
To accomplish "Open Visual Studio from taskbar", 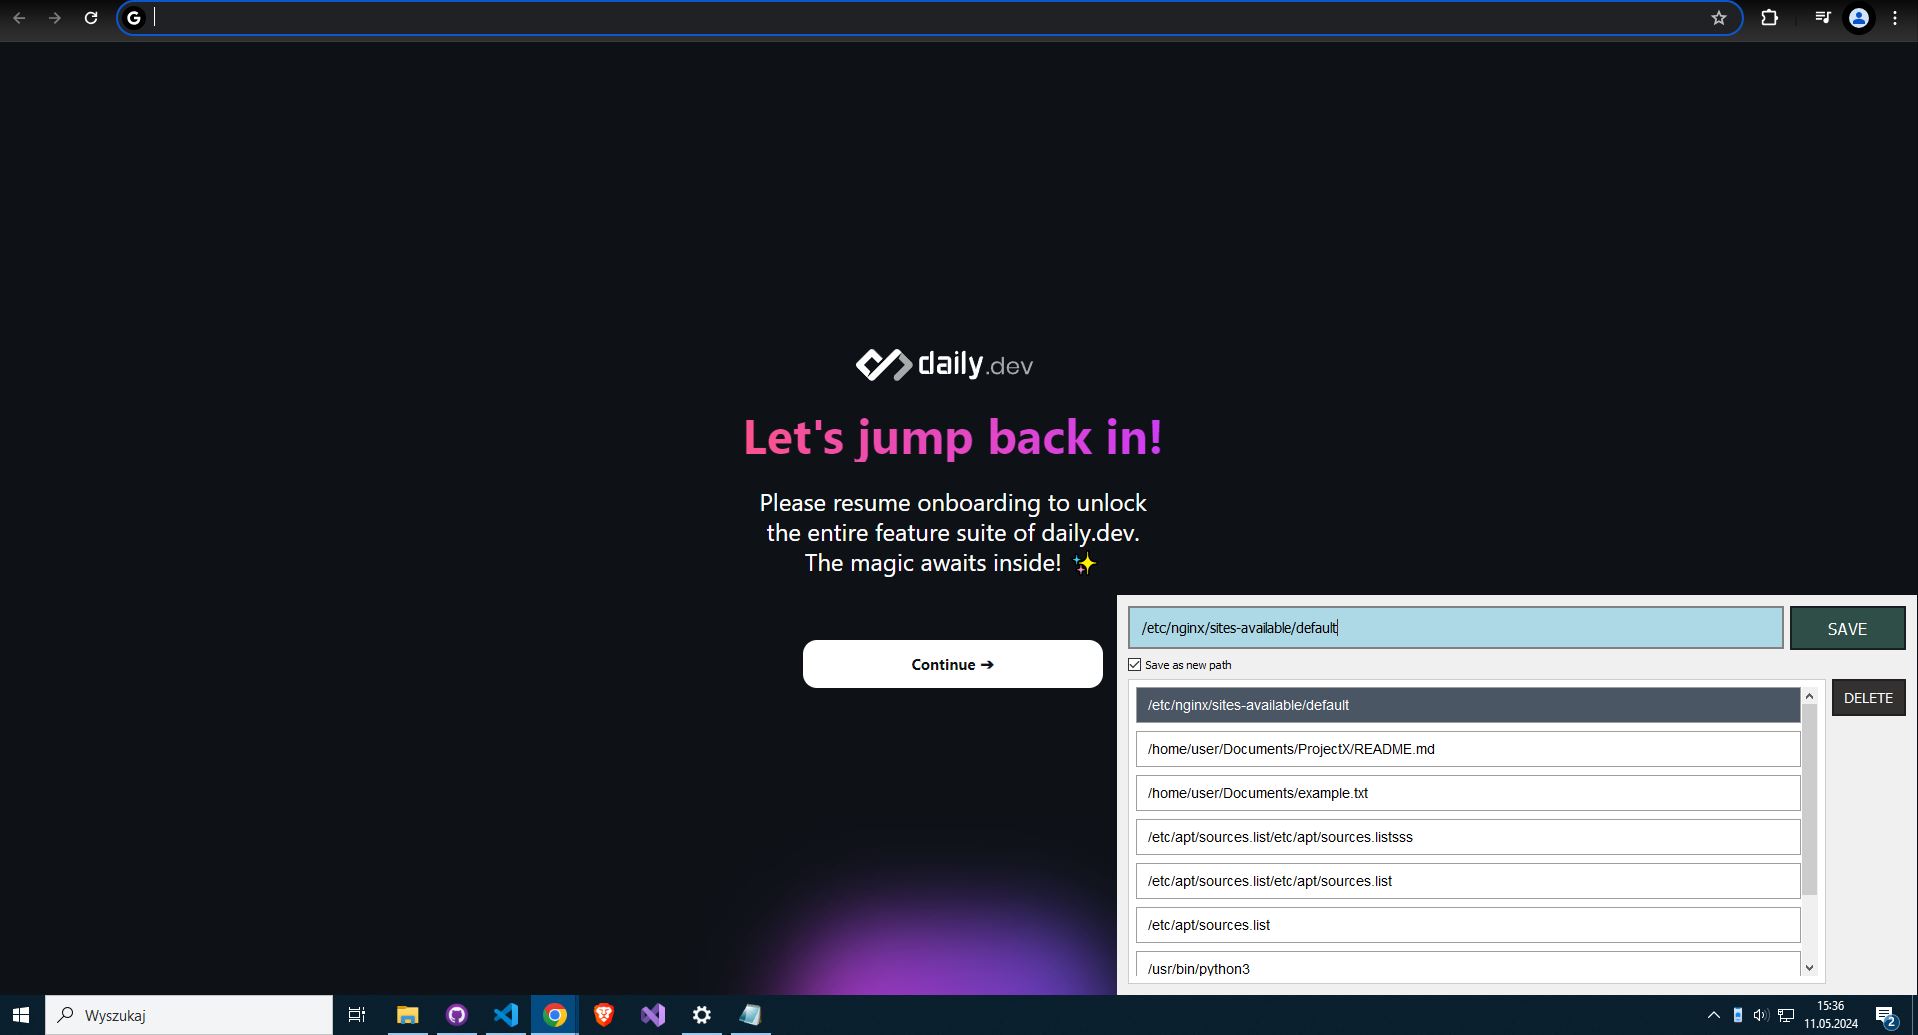I will [x=652, y=1015].
